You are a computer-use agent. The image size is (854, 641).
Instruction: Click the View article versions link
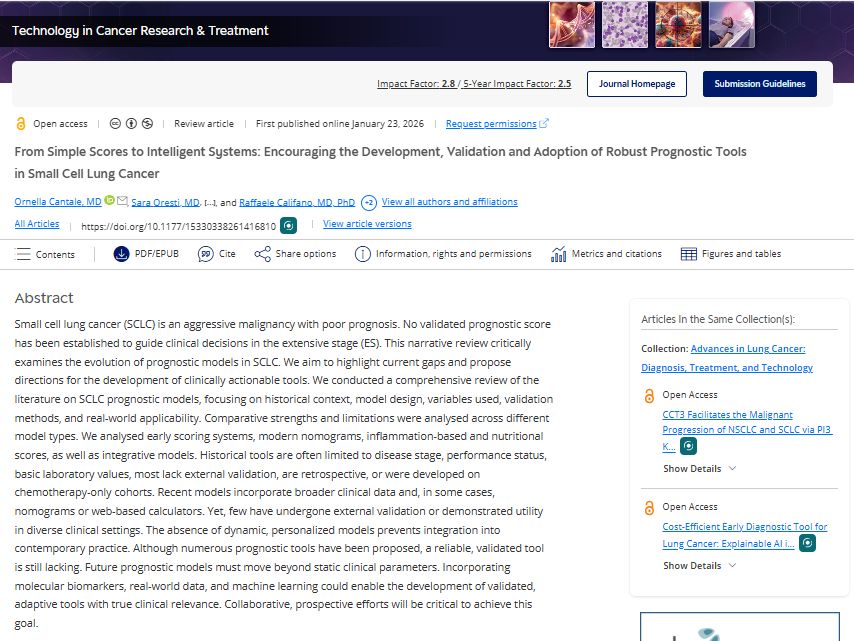367,224
